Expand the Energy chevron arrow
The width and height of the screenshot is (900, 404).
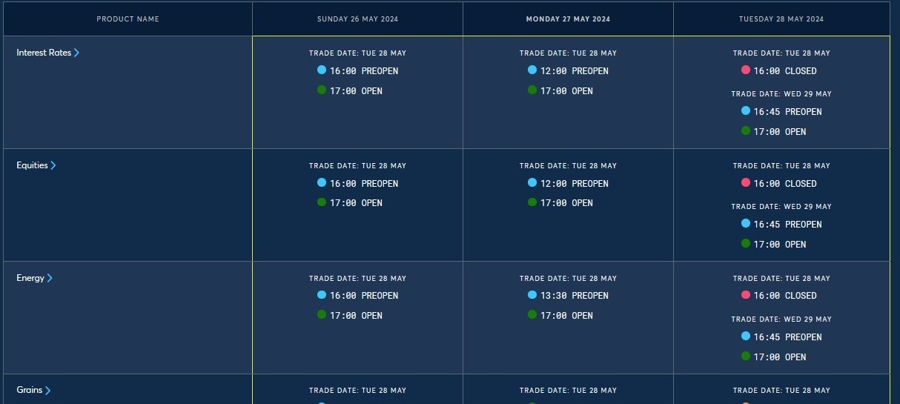point(49,278)
